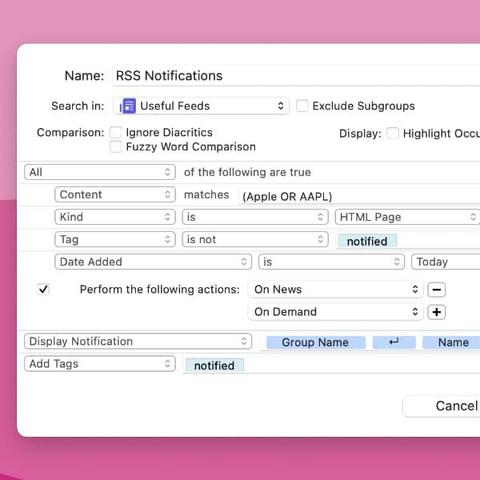Image resolution: width=480 pixels, height=480 pixels.
Task: Click the (Apple OR AAPL) content field
Action: tap(359, 196)
